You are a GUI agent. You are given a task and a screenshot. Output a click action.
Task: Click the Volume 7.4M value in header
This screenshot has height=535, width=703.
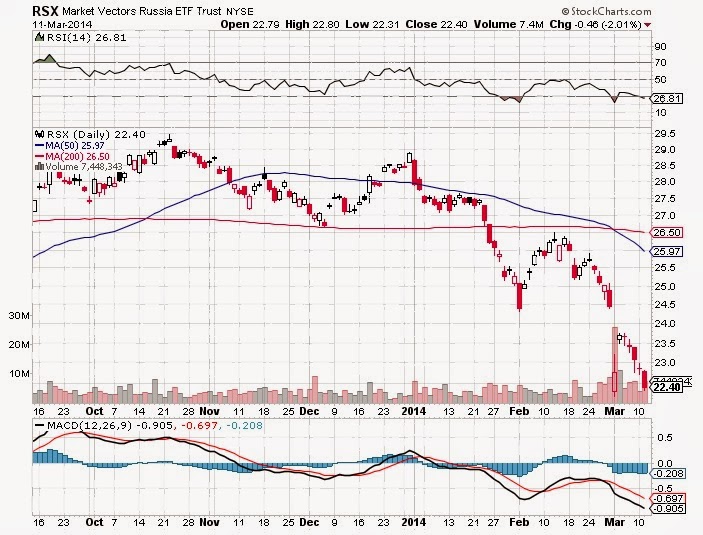(508, 24)
